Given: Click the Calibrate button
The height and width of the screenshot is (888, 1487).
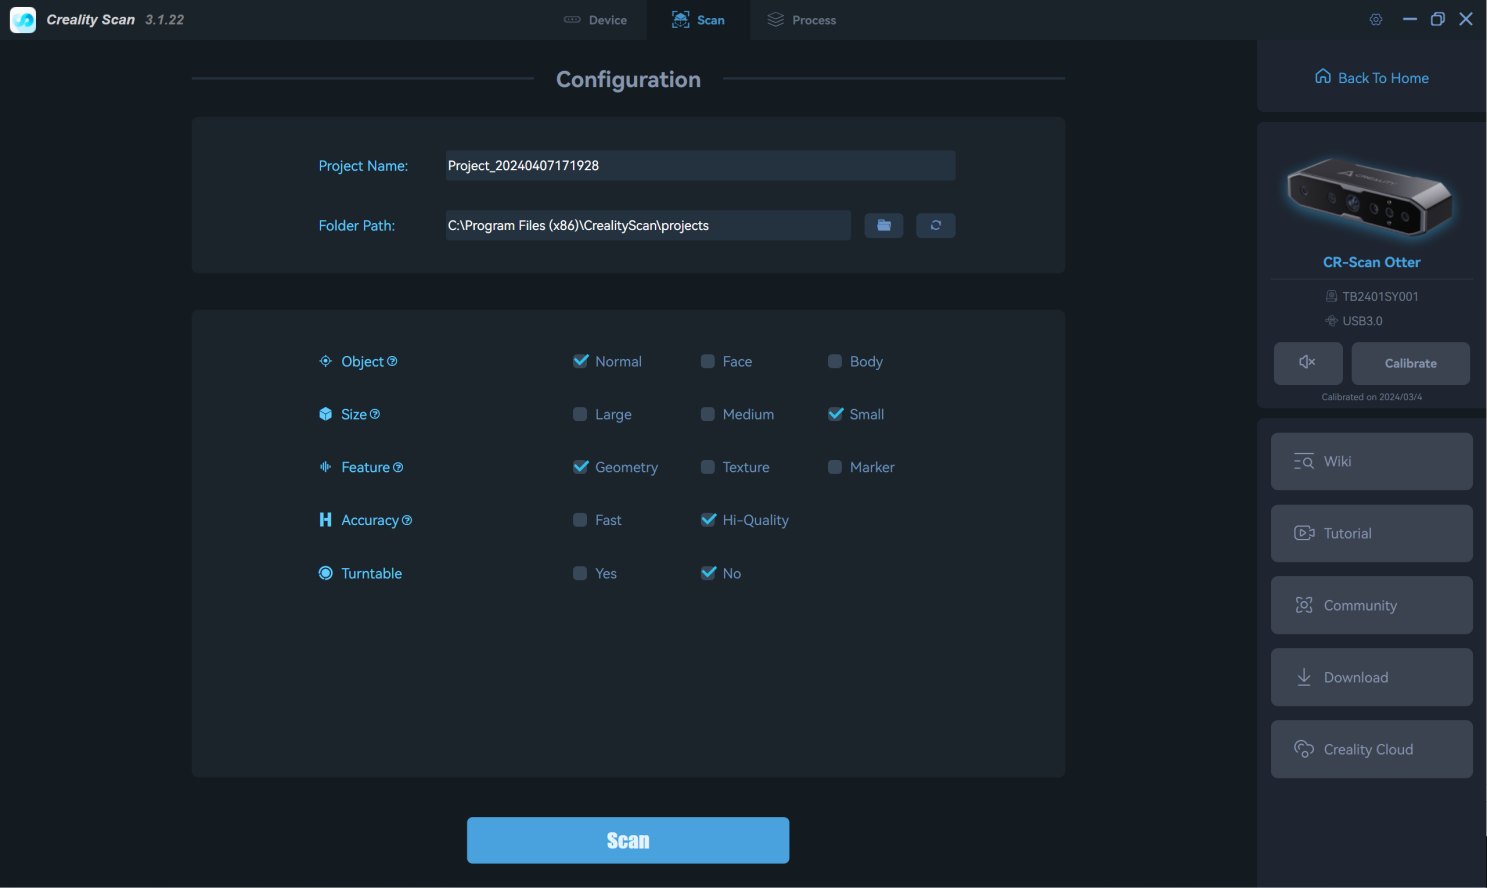Looking at the screenshot, I should pos(1411,363).
